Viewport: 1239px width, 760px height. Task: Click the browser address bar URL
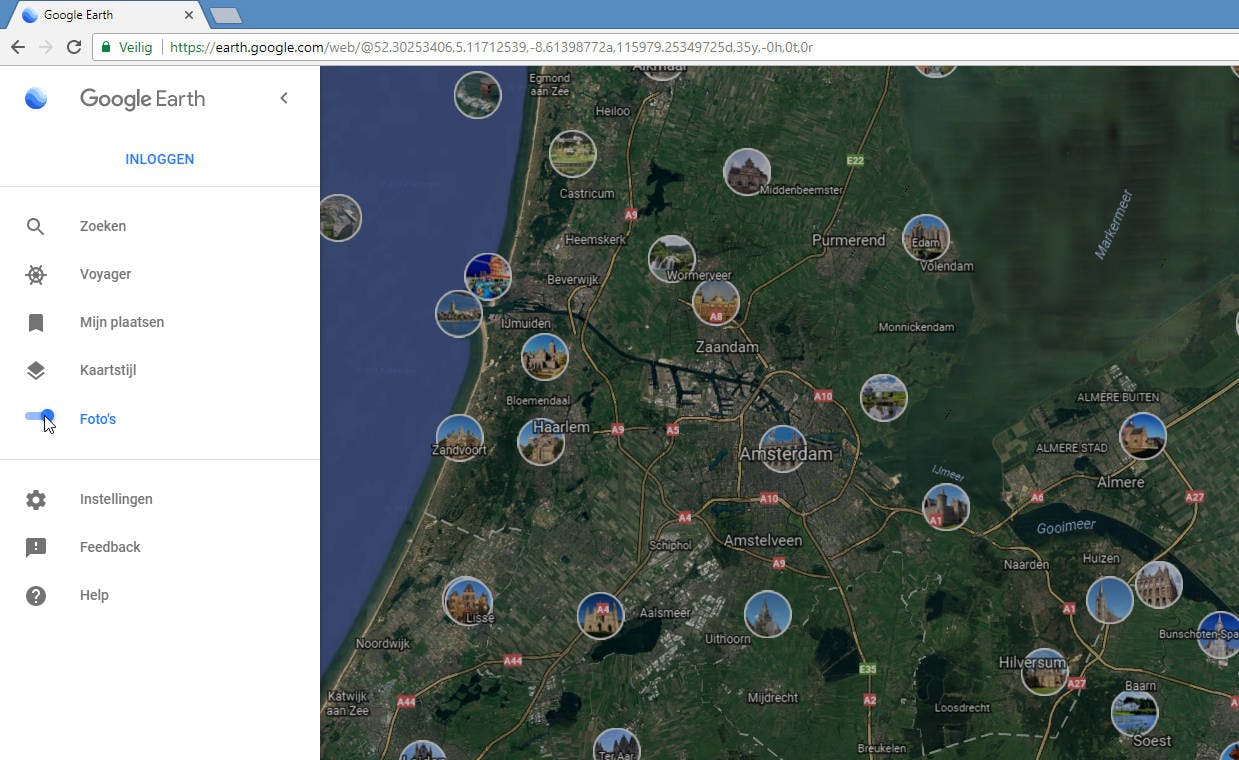click(x=490, y=47)
